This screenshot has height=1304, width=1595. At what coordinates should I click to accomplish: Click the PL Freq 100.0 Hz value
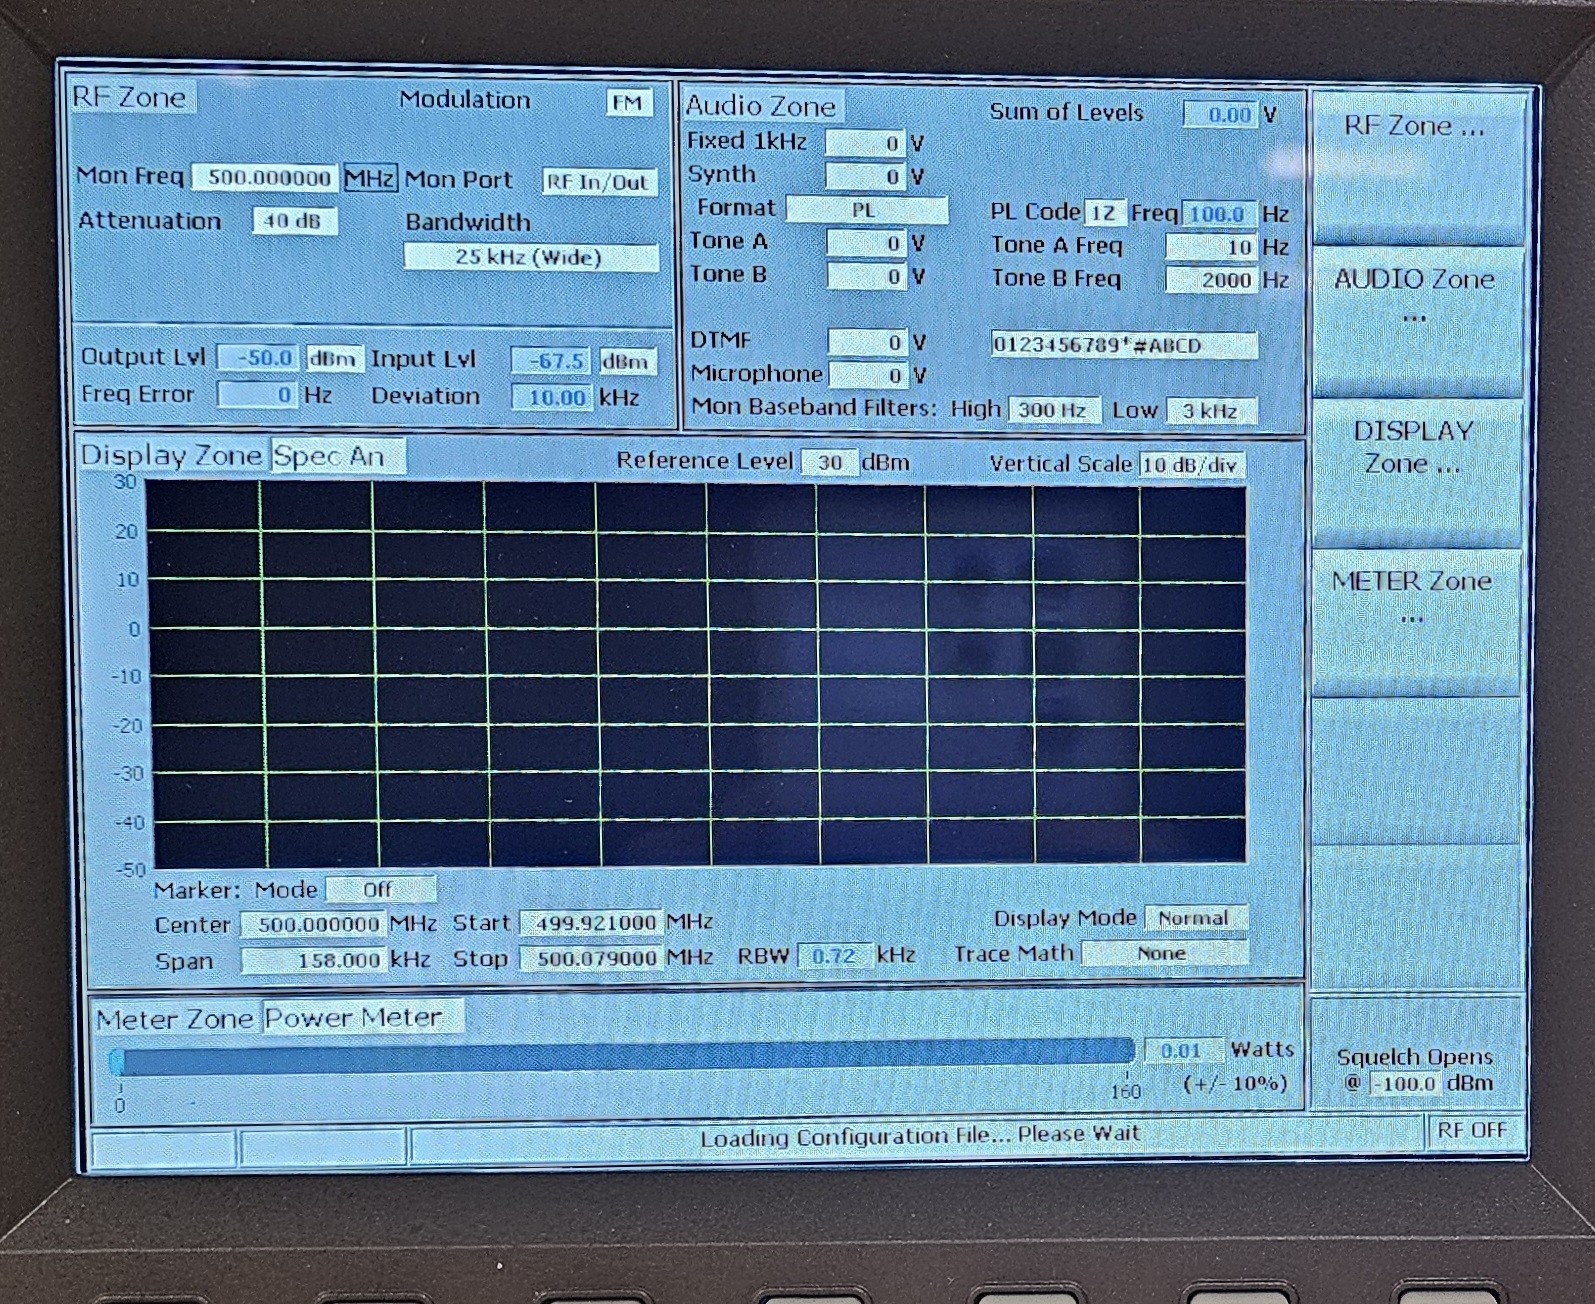(x=1218, y=213)
